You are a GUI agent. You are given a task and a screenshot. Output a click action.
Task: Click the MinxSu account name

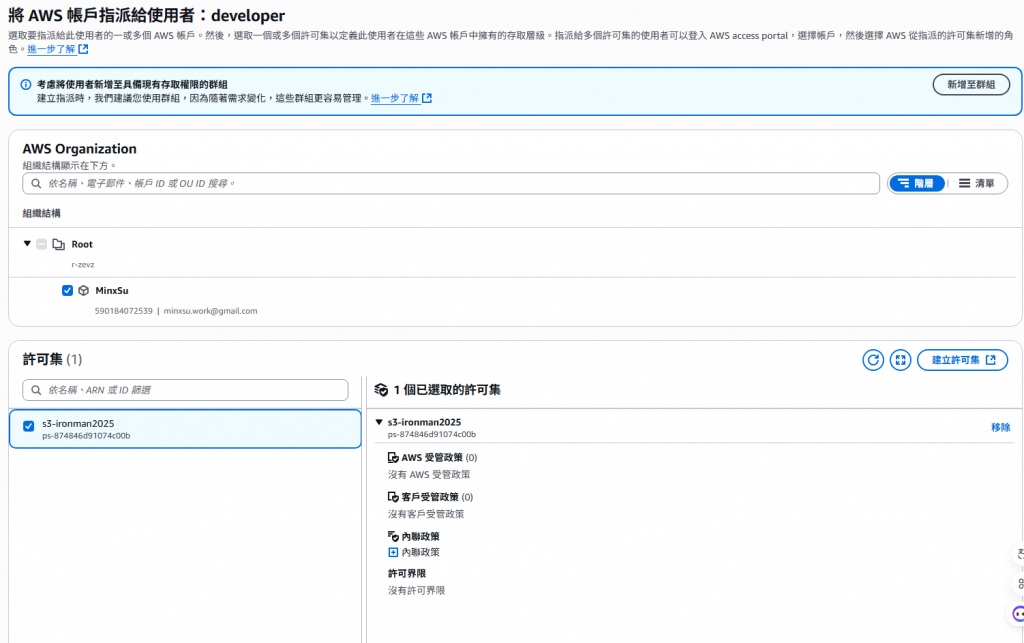coord(112,290)
